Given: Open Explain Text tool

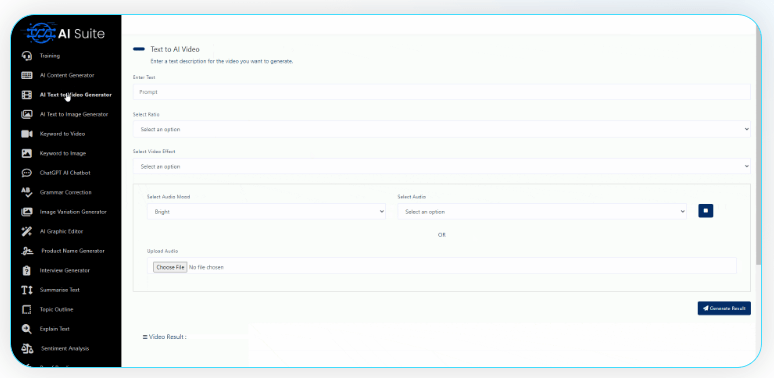Looking at the screenshot, I should coord(55,329).
